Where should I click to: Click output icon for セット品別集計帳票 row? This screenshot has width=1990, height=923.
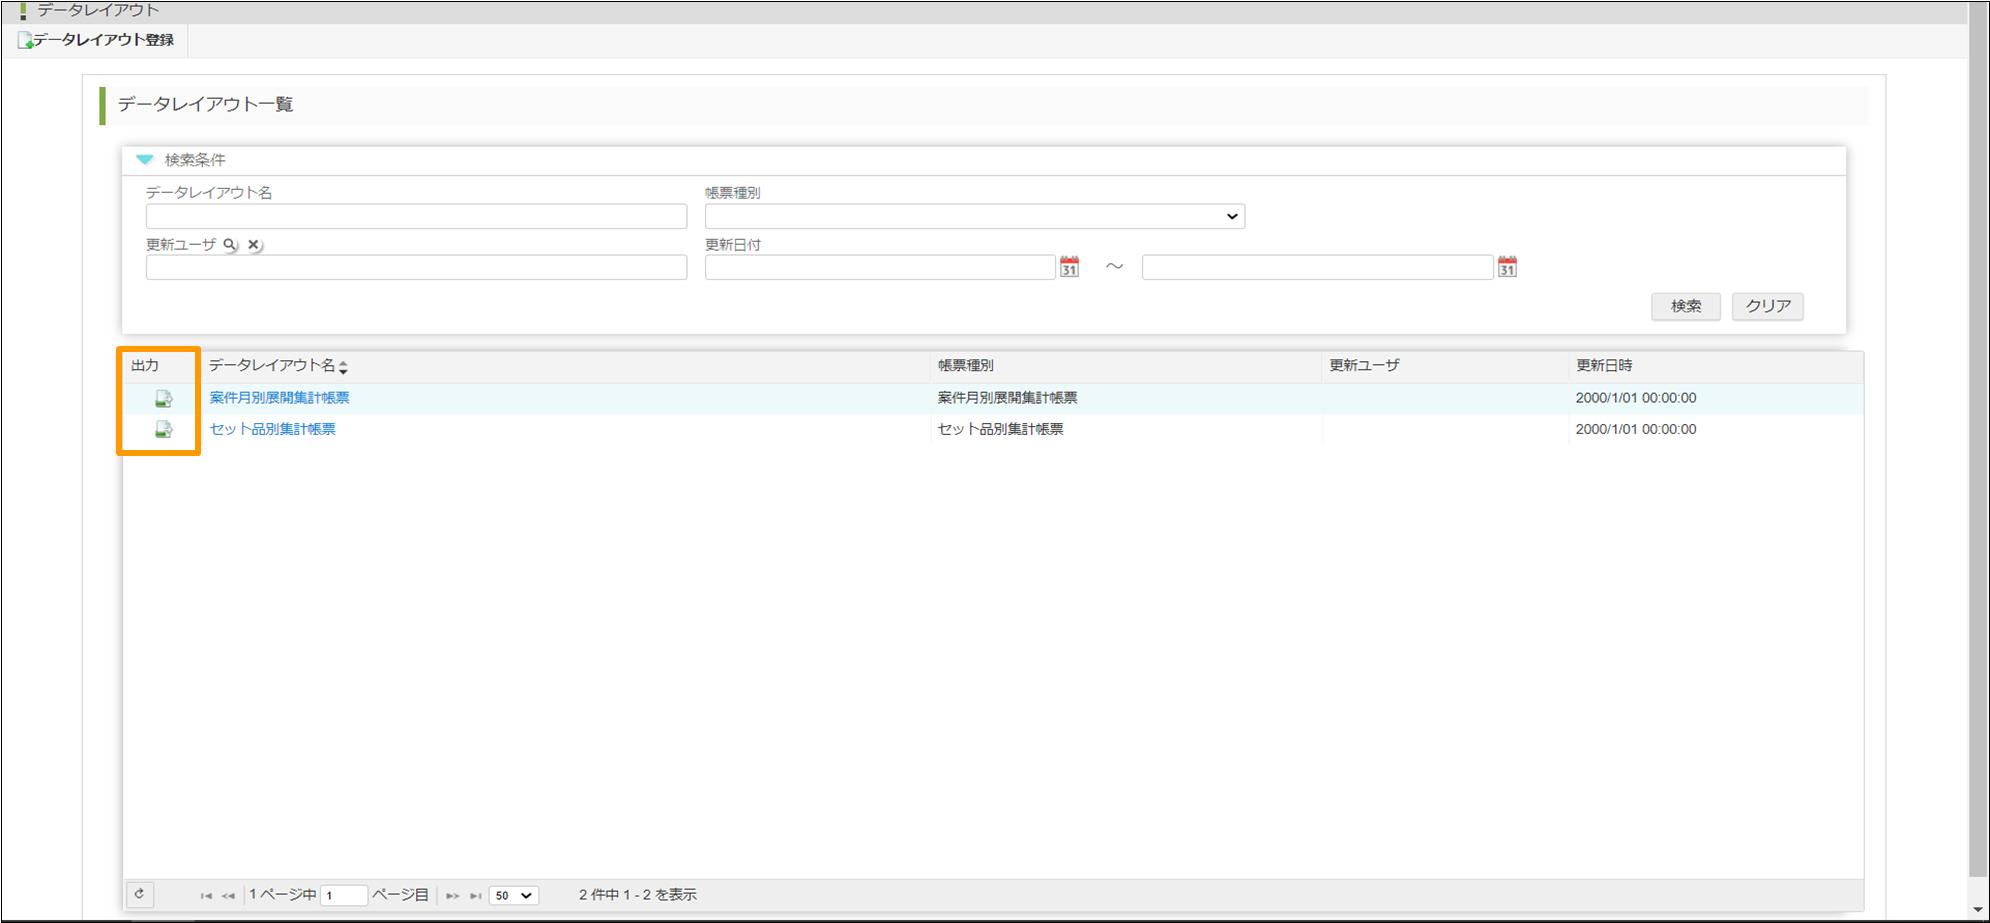163,429
